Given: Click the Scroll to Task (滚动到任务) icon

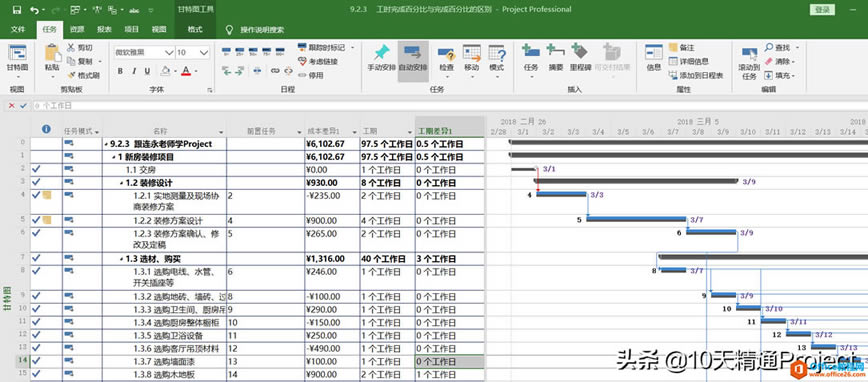Looking at the screenshot, I should pos(750,53).
